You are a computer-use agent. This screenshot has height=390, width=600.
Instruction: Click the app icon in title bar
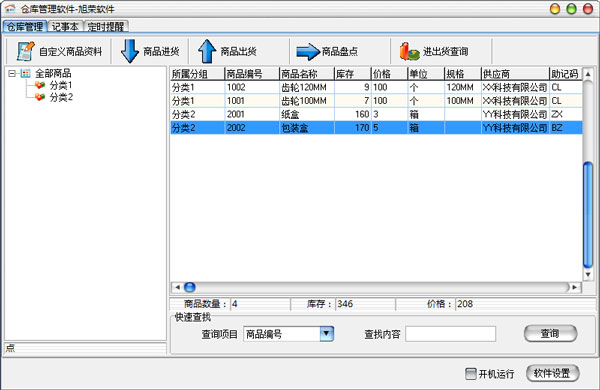coord(10,8)
